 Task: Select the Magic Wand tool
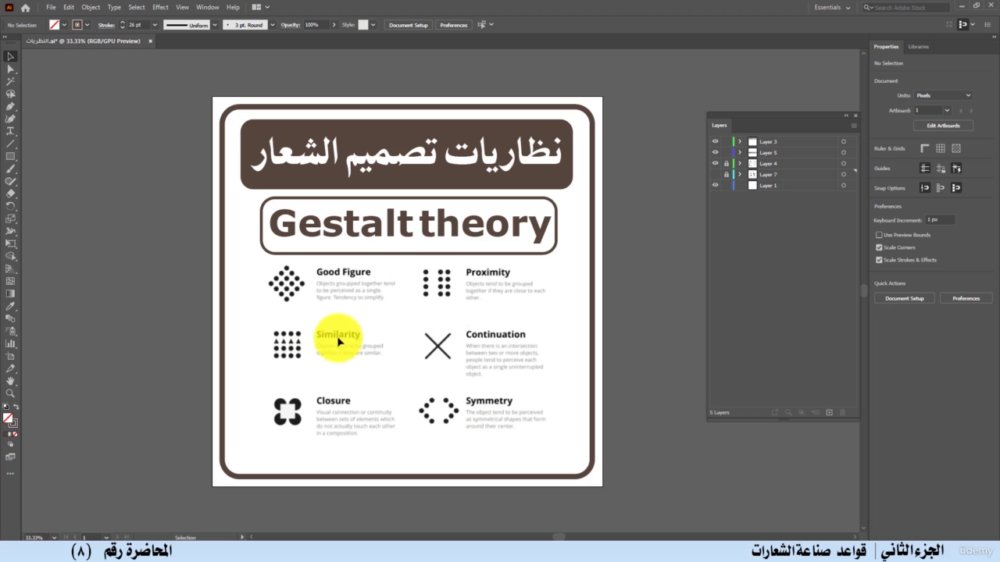tap(10, 82)
